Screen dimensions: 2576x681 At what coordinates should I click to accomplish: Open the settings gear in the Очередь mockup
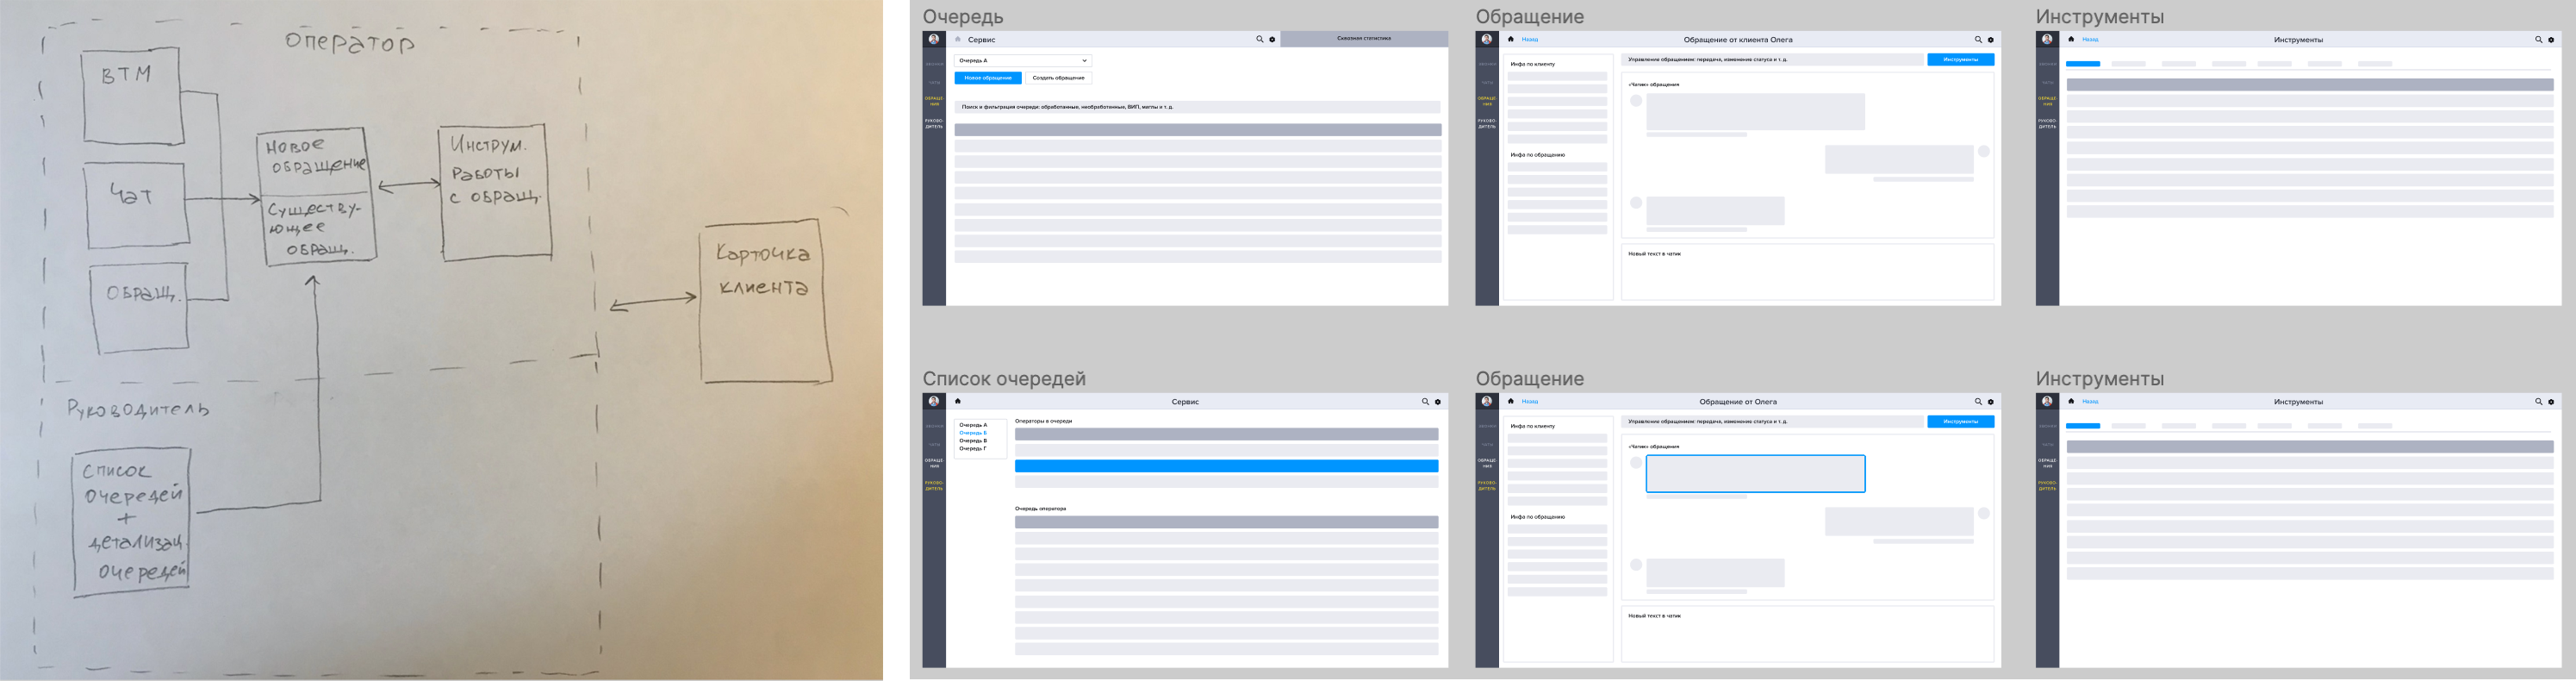[1272, 39]
